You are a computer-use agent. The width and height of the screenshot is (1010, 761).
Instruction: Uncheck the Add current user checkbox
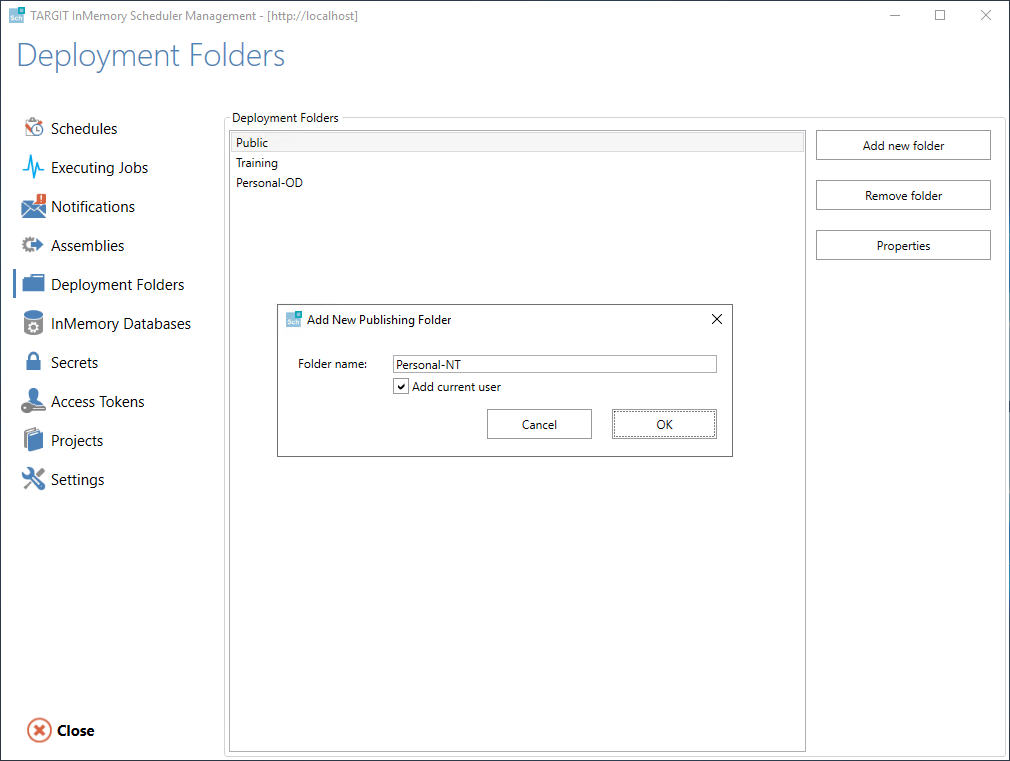[x=401, y=387]
